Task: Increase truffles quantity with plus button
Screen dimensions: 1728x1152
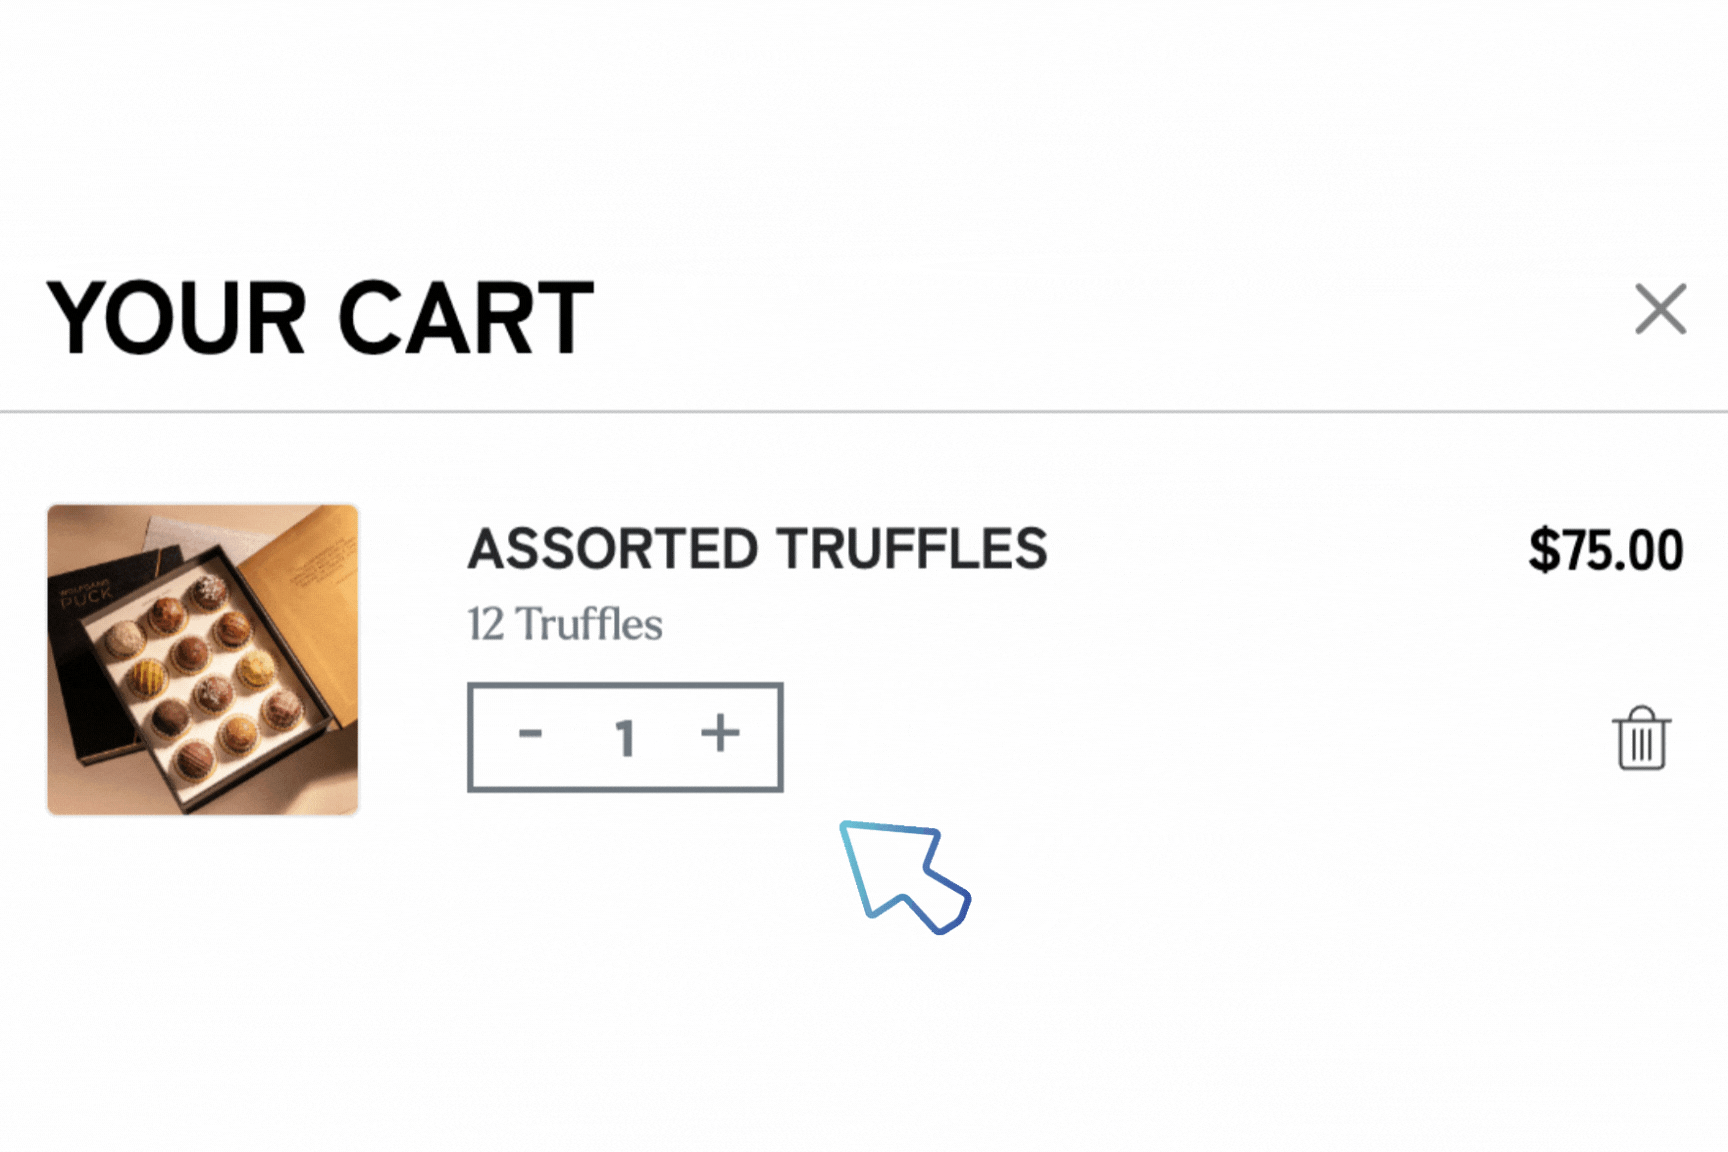Action: click(720, 733)
